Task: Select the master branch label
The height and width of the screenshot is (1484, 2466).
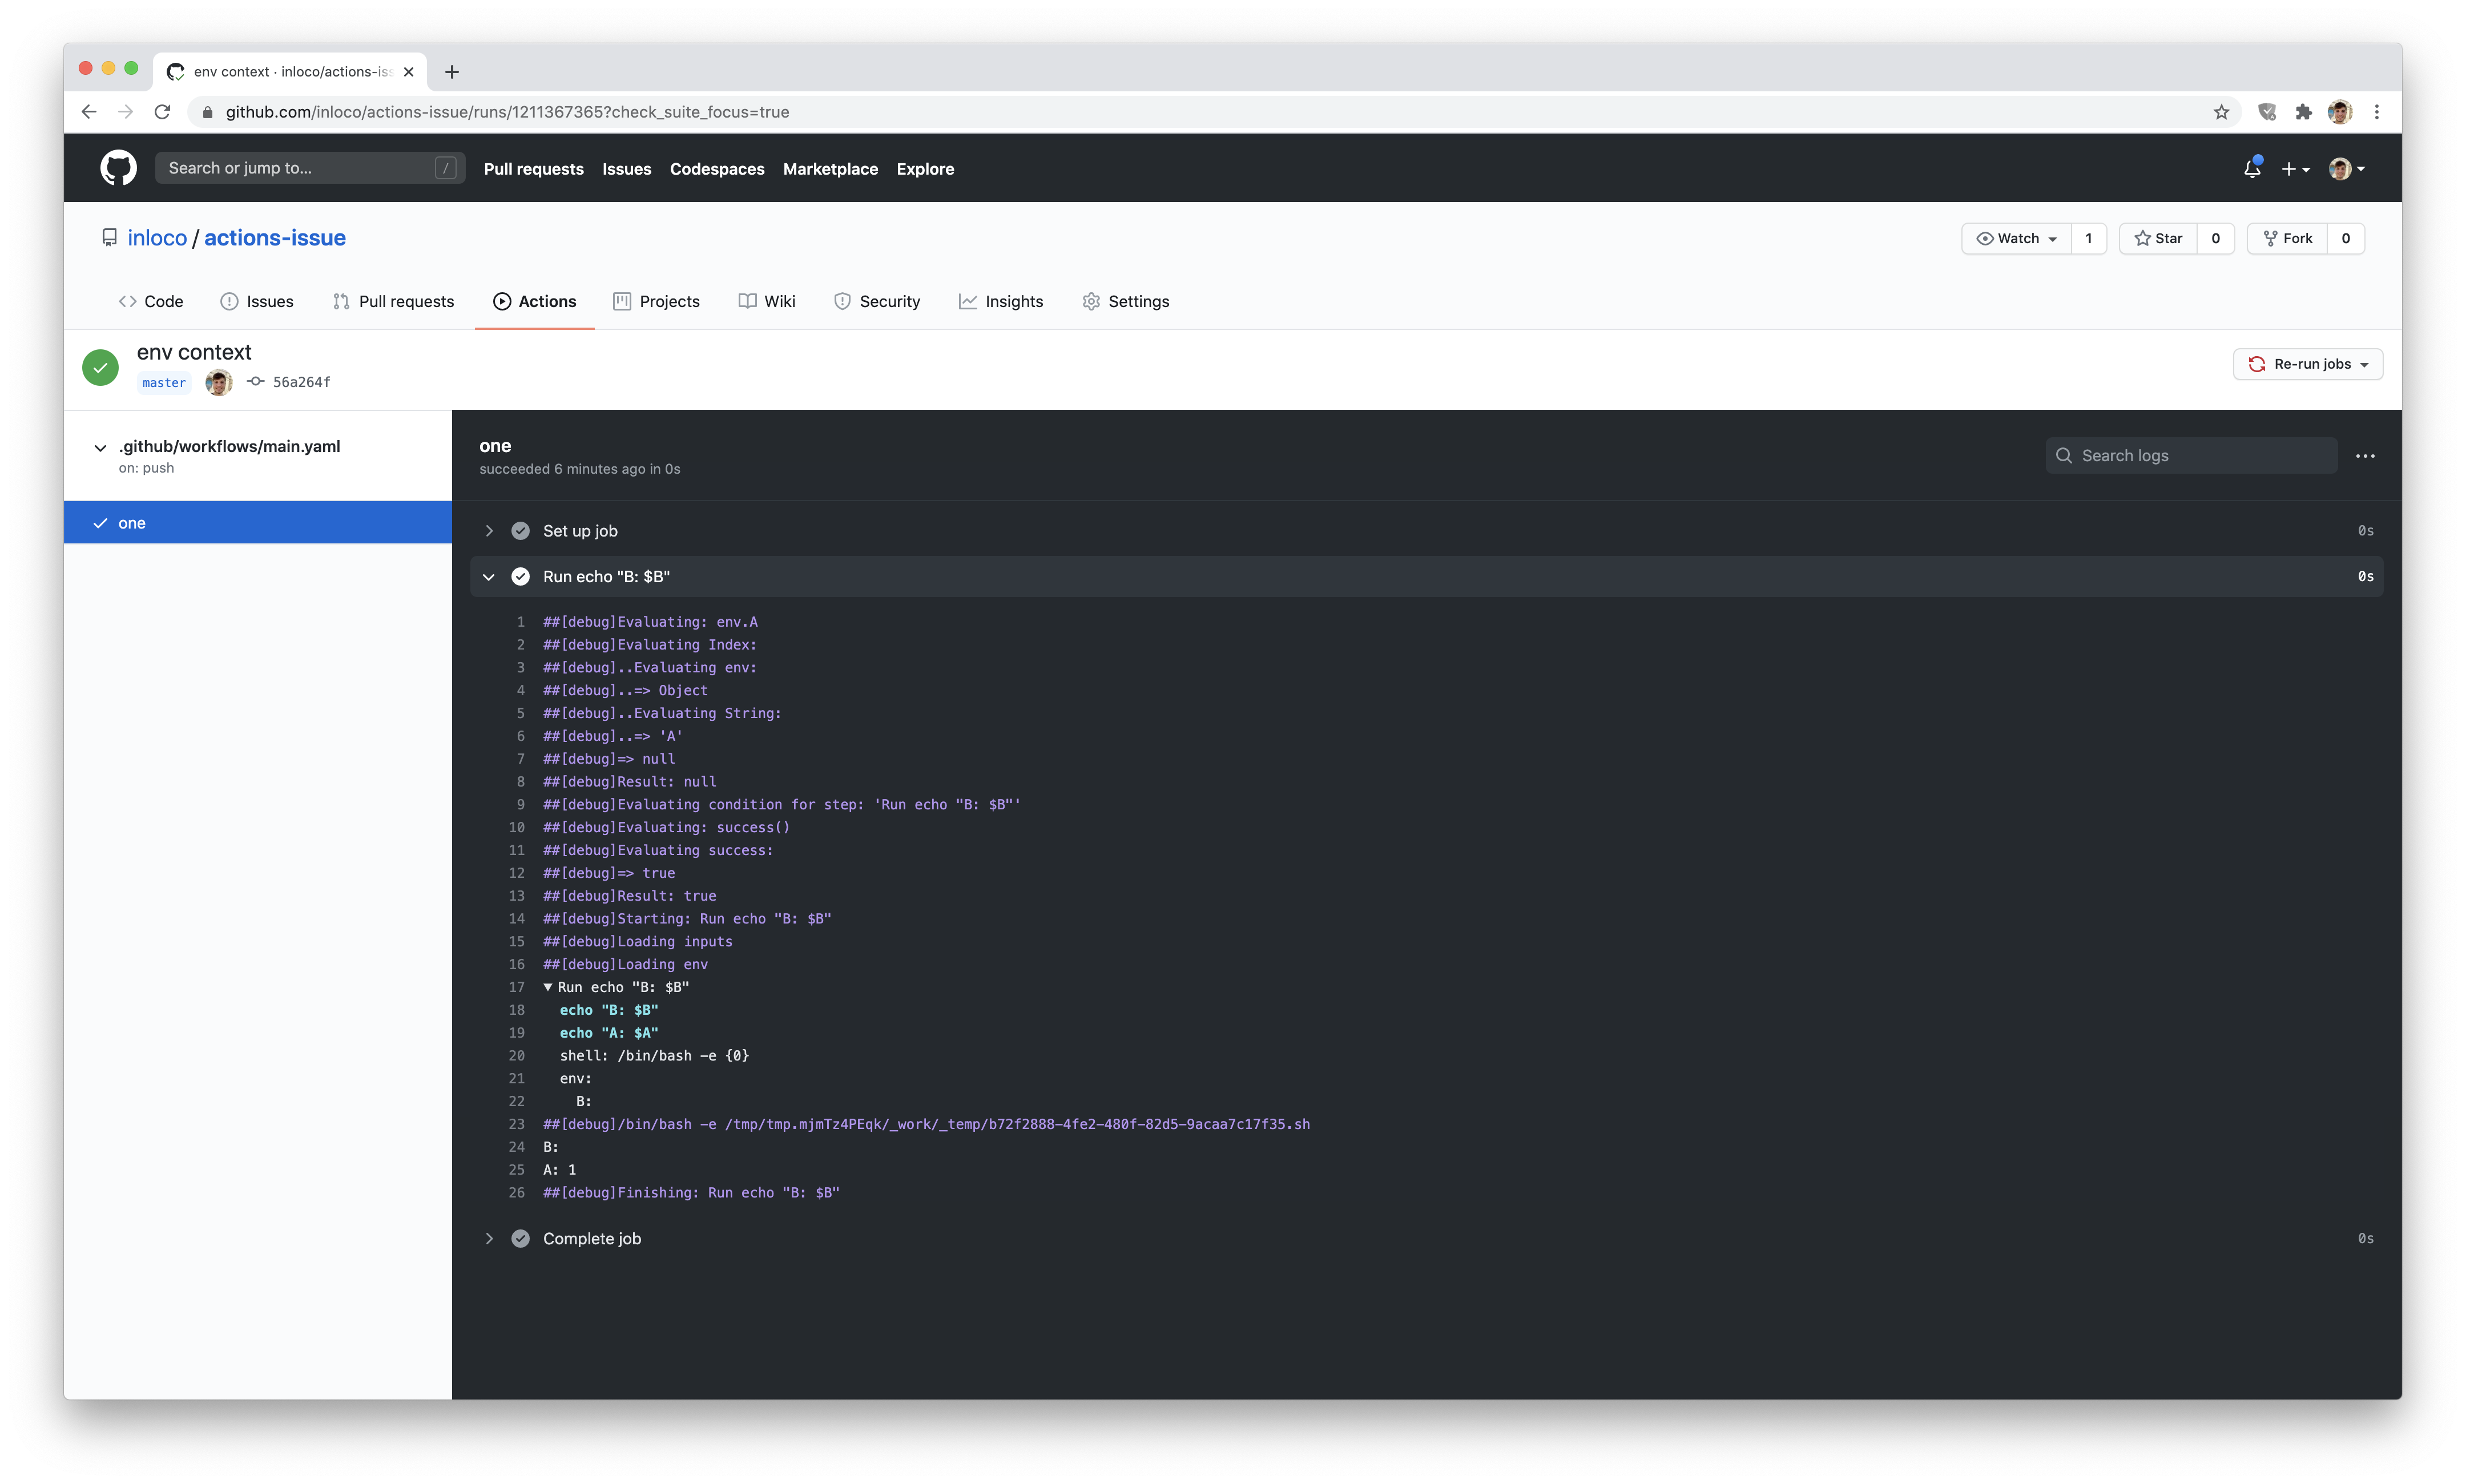Action: click(163, 382)
